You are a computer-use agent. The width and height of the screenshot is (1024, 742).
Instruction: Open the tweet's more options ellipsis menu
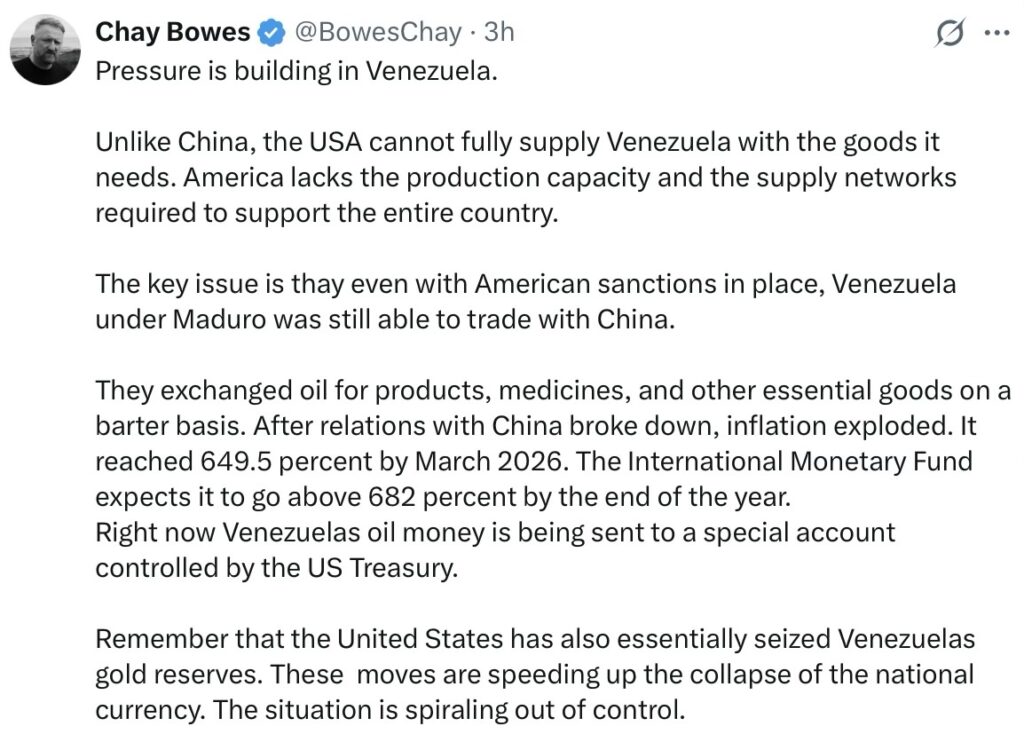[997, 33]
